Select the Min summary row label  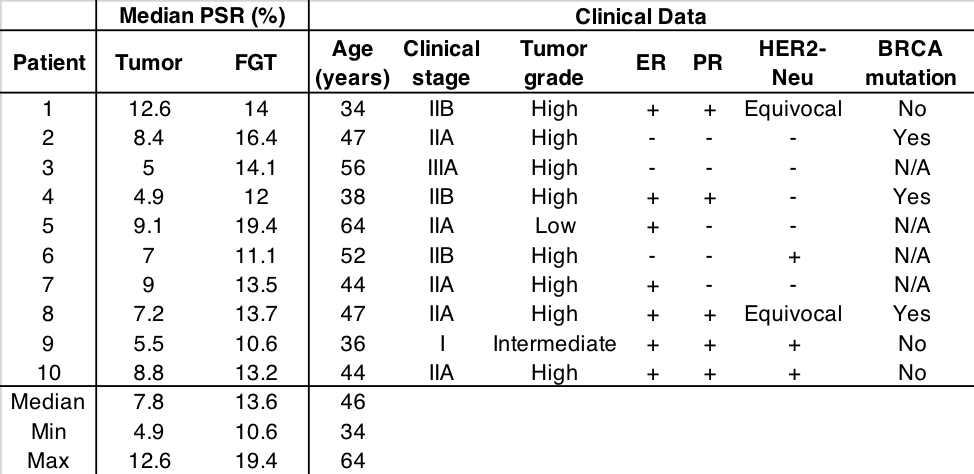48,433
